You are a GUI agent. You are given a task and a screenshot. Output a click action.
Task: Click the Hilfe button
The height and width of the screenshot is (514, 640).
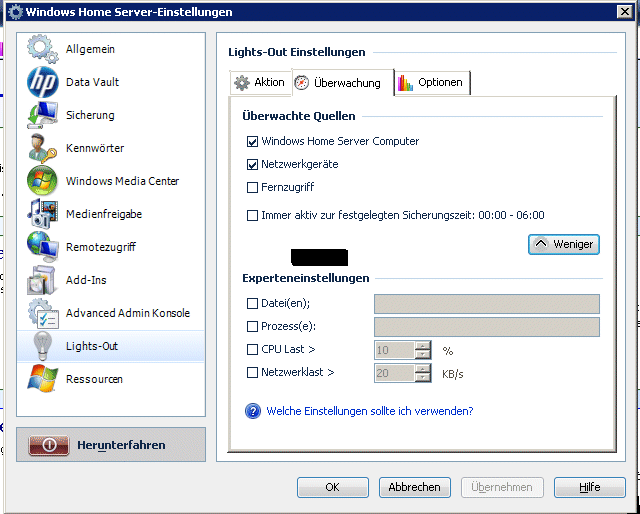(x=589, y=487)
